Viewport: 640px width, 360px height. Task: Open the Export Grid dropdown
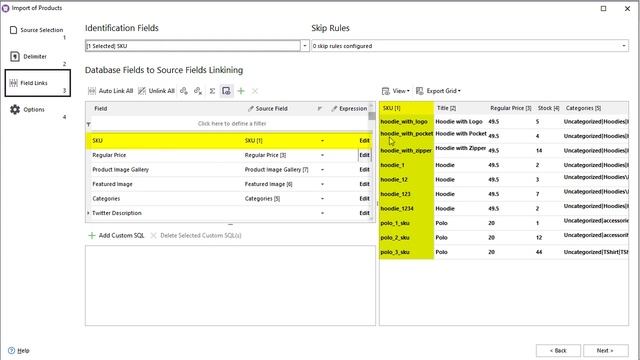pyautogui.click(x=443, y=91)
